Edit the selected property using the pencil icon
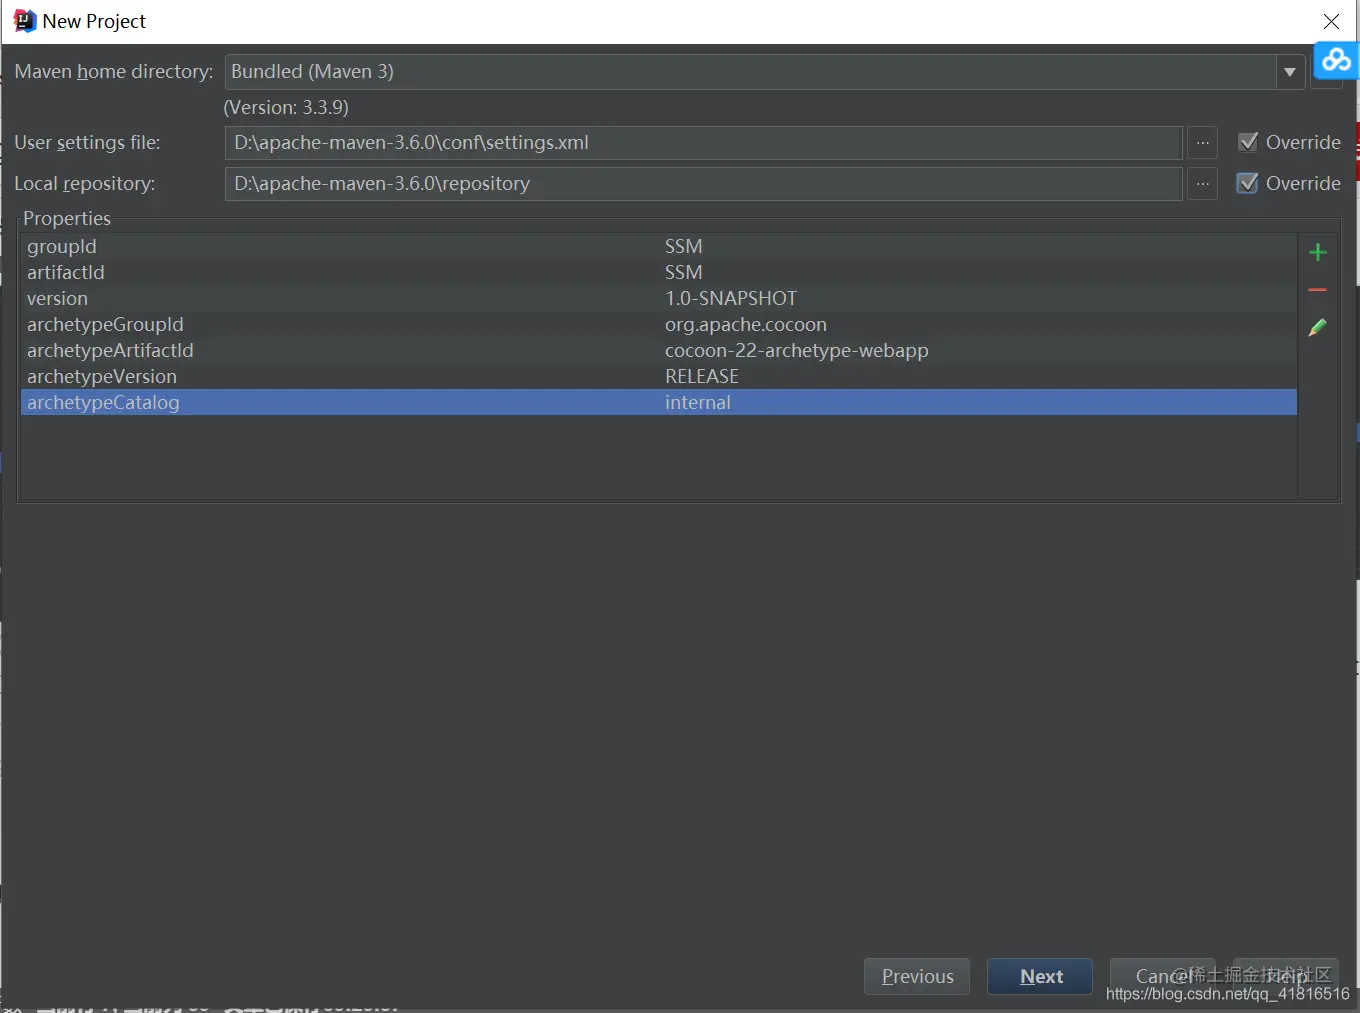 pos(1317,327)
